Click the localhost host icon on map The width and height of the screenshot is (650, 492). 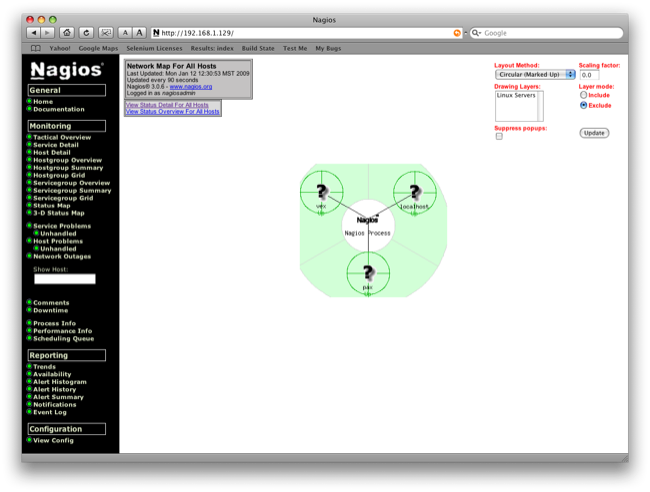[x=415, y=192]
